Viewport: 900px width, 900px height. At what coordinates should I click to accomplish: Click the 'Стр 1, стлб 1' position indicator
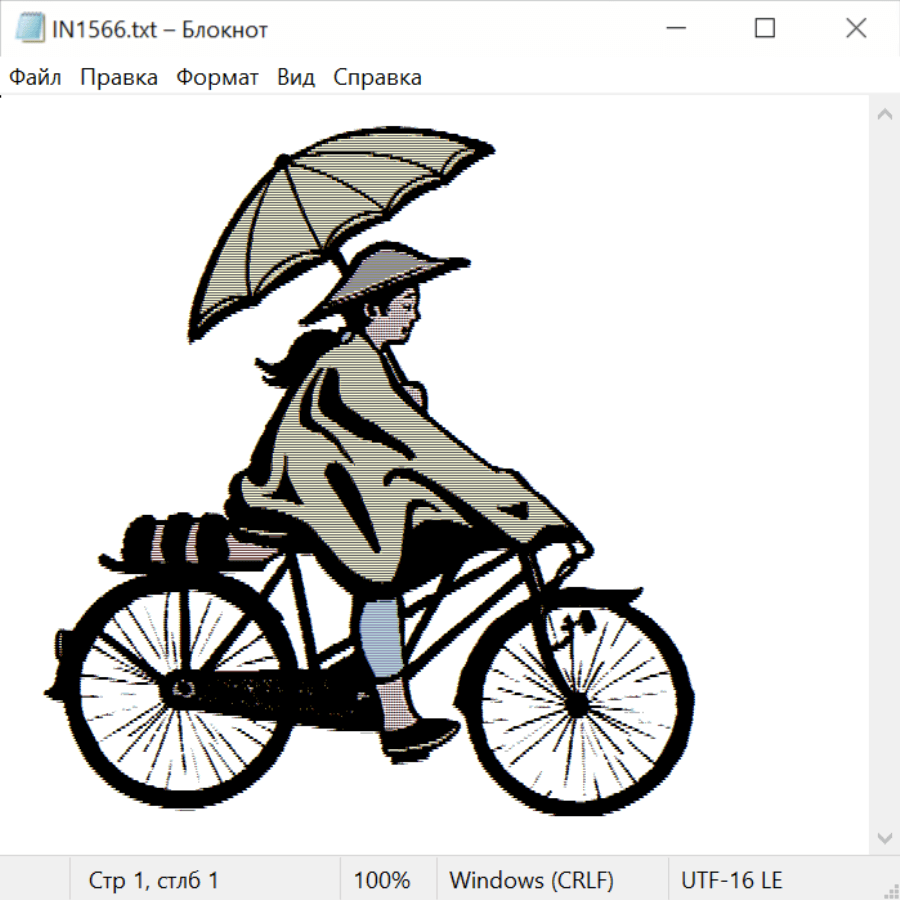point(153,880)
